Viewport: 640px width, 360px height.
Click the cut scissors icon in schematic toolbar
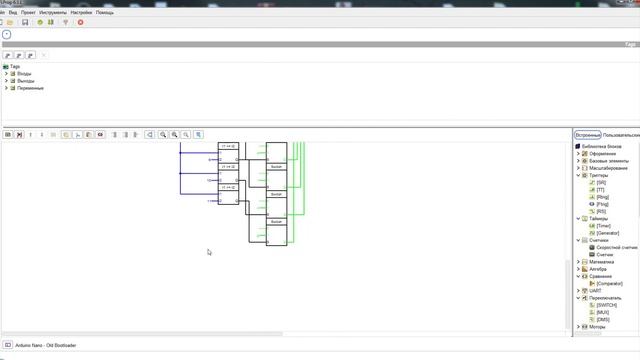pos(77,135)
